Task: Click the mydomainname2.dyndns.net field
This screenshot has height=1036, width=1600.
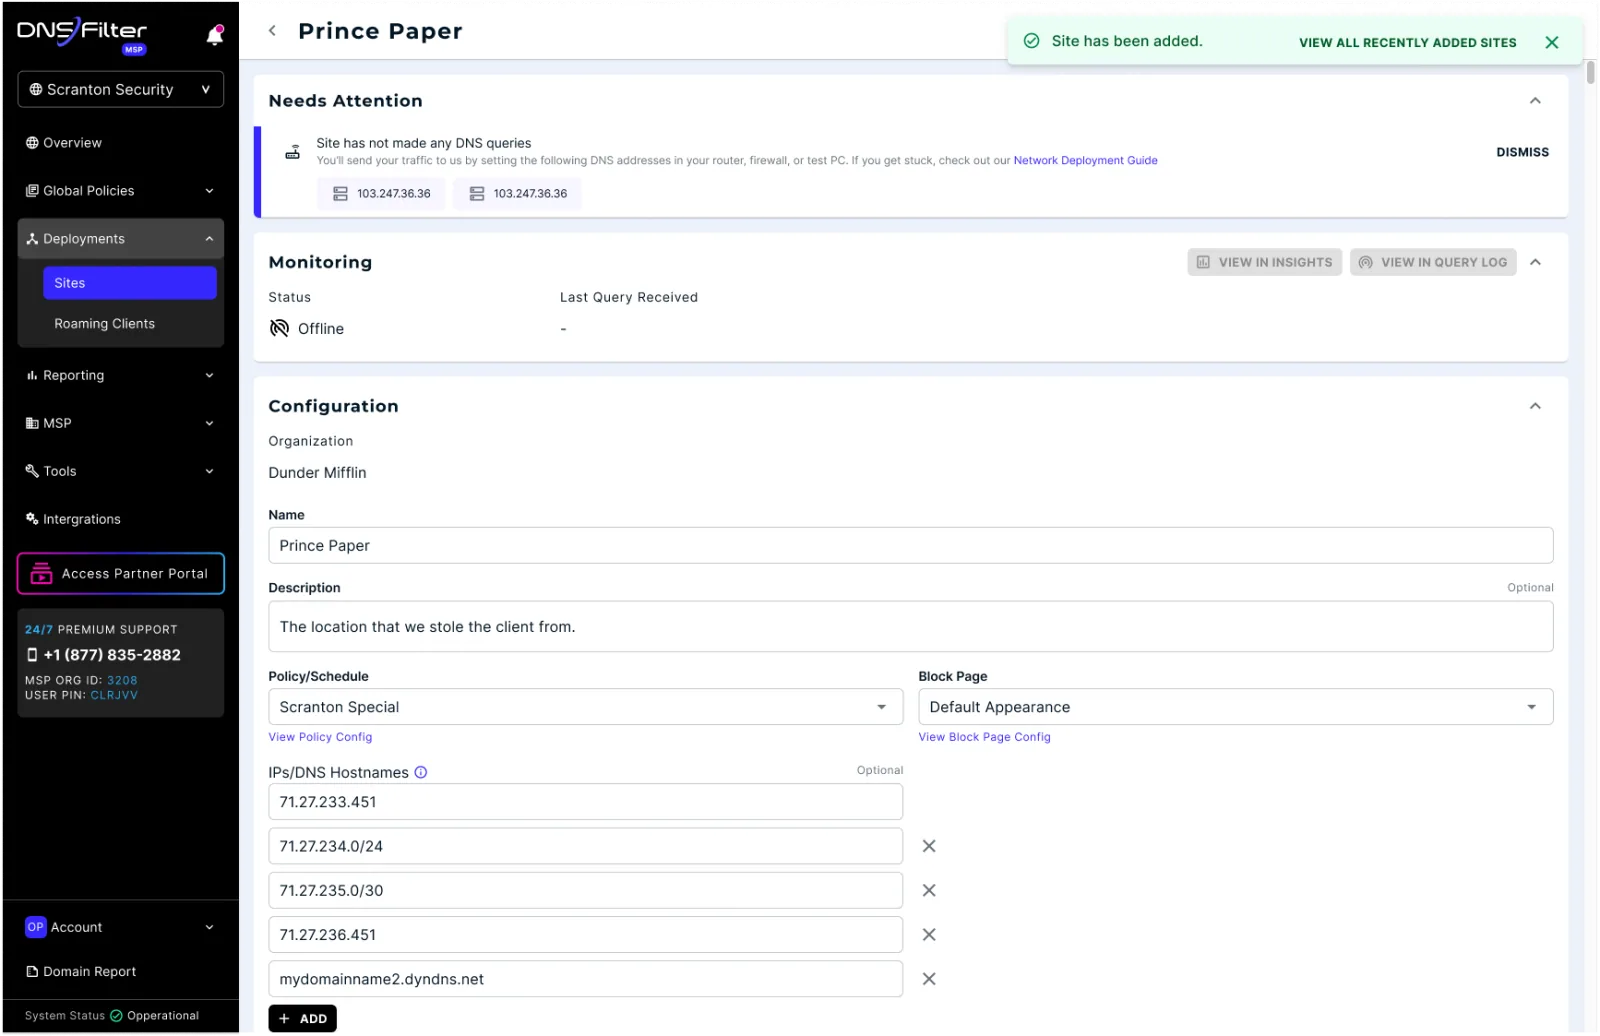Action: [x=585, y=980]
